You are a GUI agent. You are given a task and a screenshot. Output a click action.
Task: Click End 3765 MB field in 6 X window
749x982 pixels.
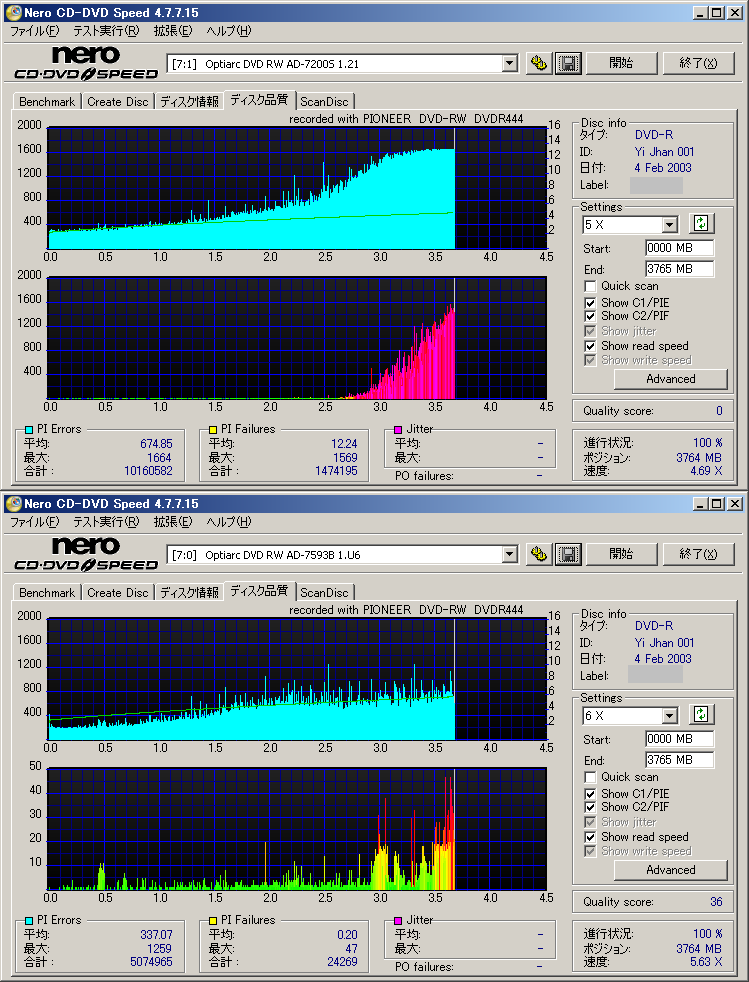coord(679,760)
